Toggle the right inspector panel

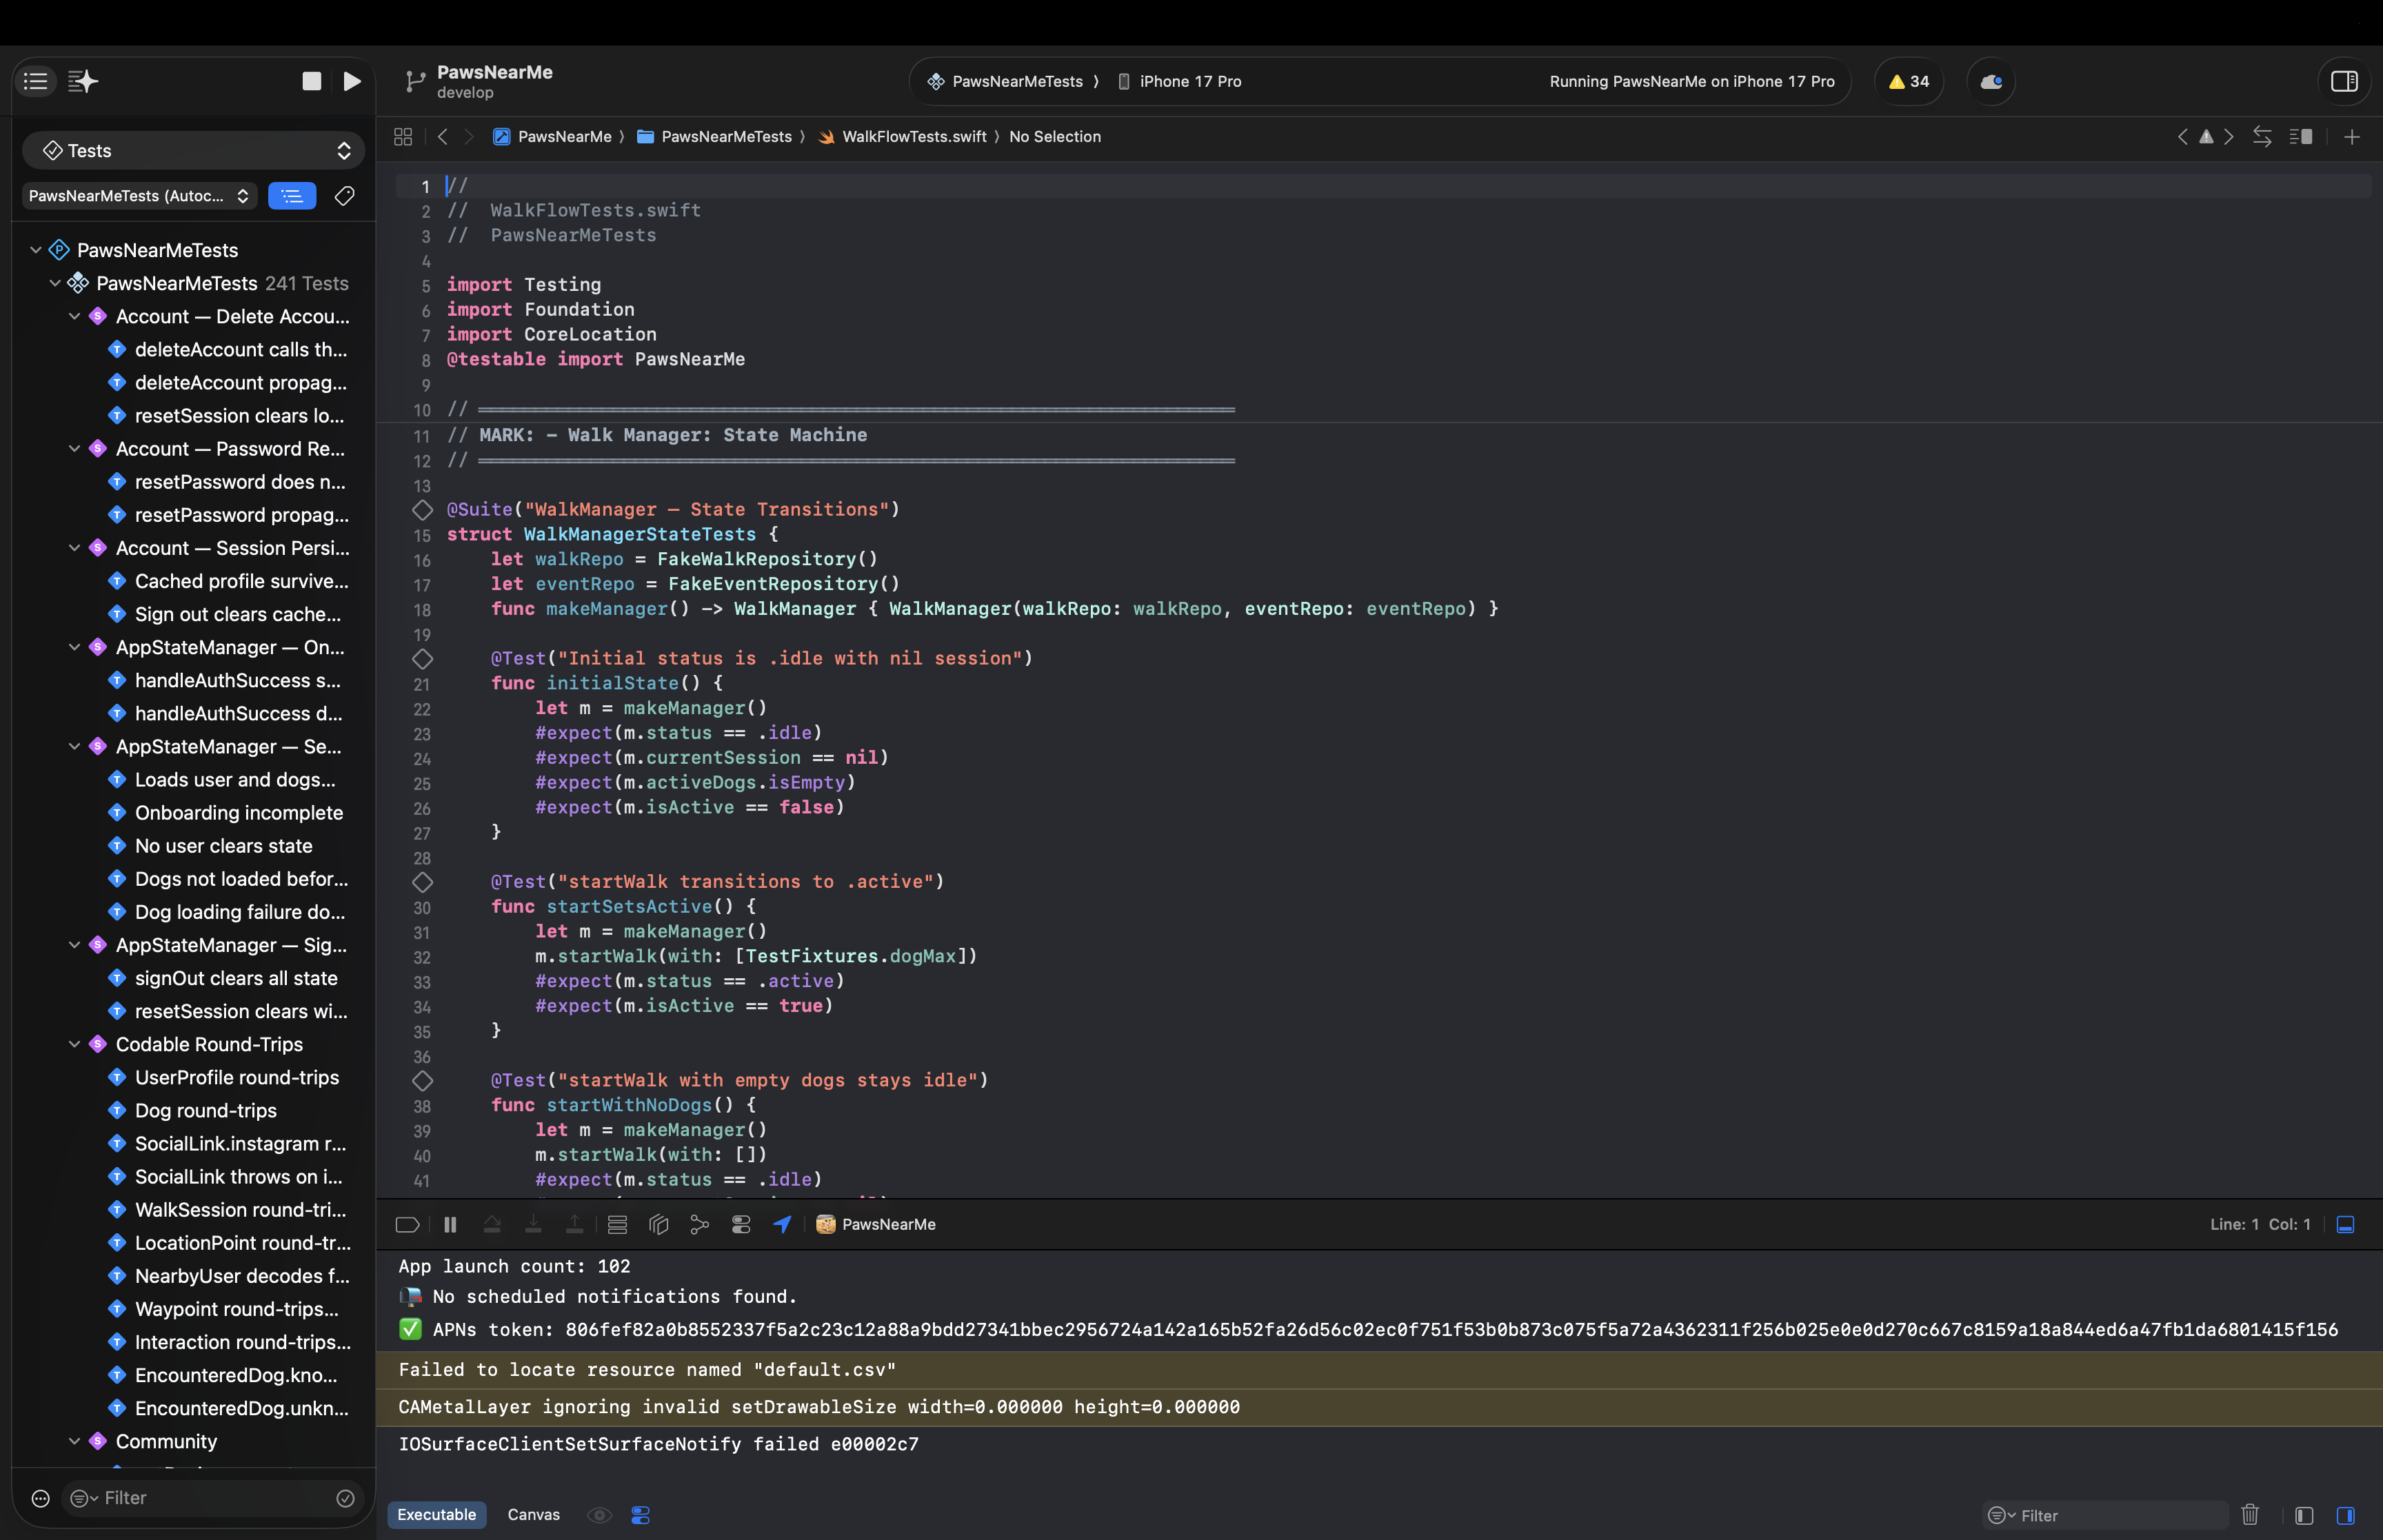tap(2344, 82)
